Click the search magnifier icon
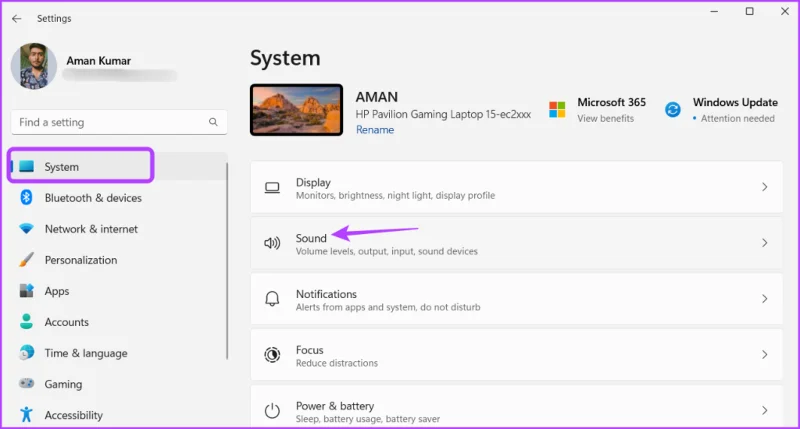The width and height of the screenshot is (800, 429). 213,122
